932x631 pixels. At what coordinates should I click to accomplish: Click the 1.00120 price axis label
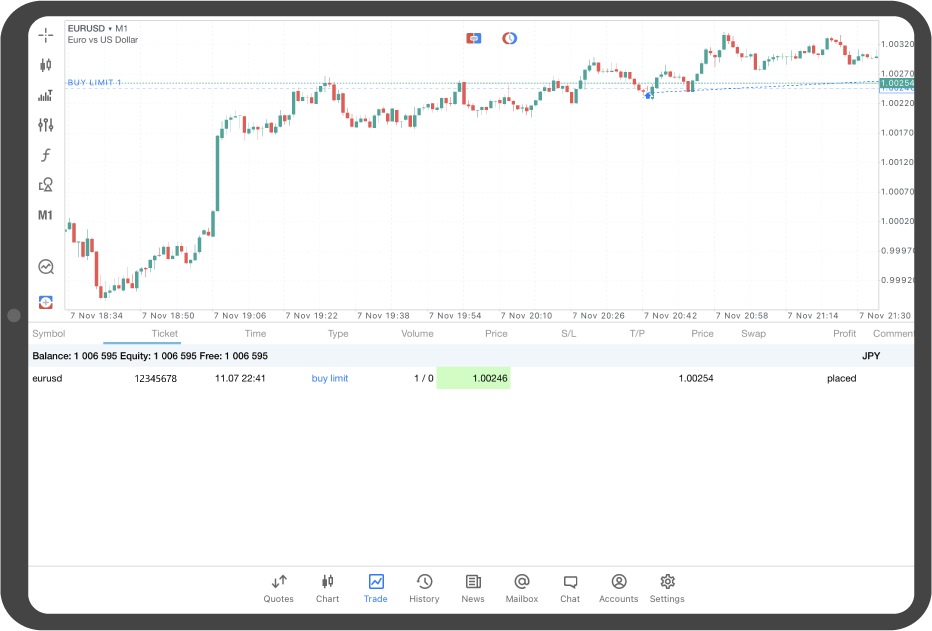coord(898,162)
